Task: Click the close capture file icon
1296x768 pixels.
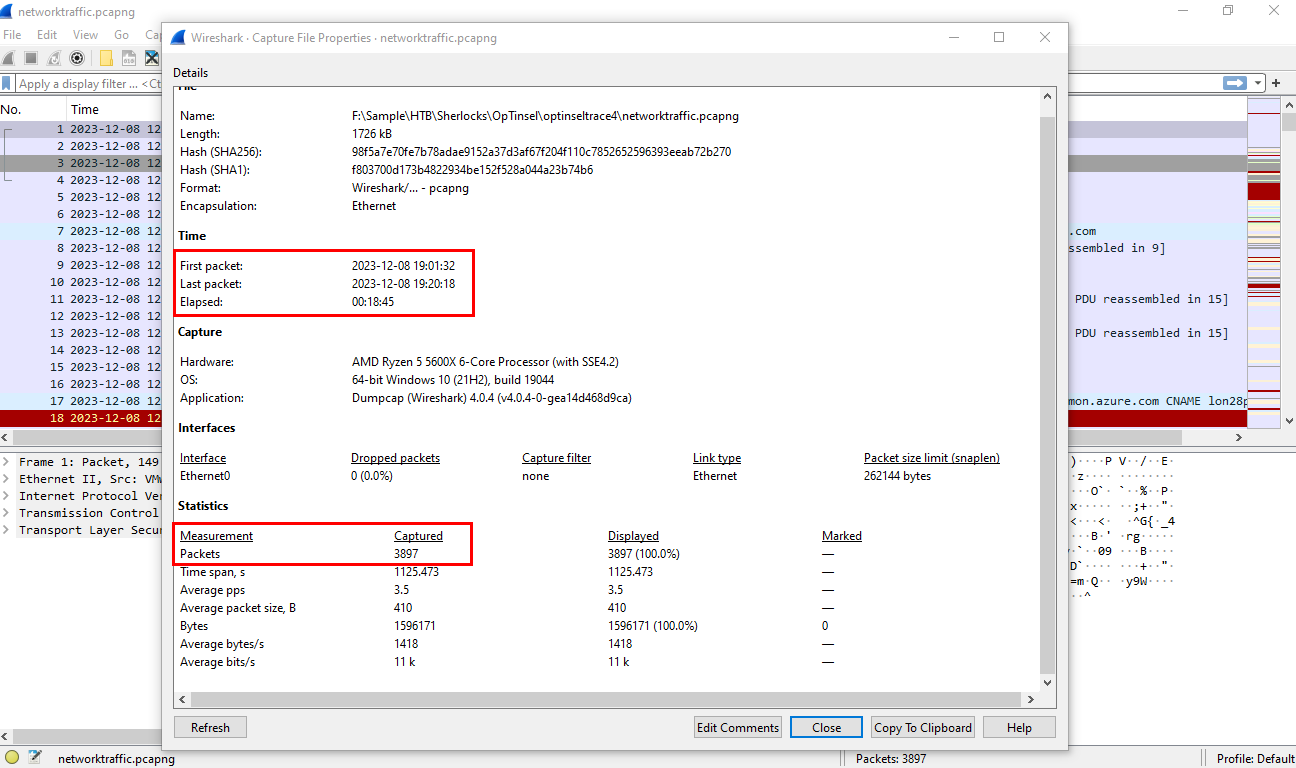Action: pos(152,58)
